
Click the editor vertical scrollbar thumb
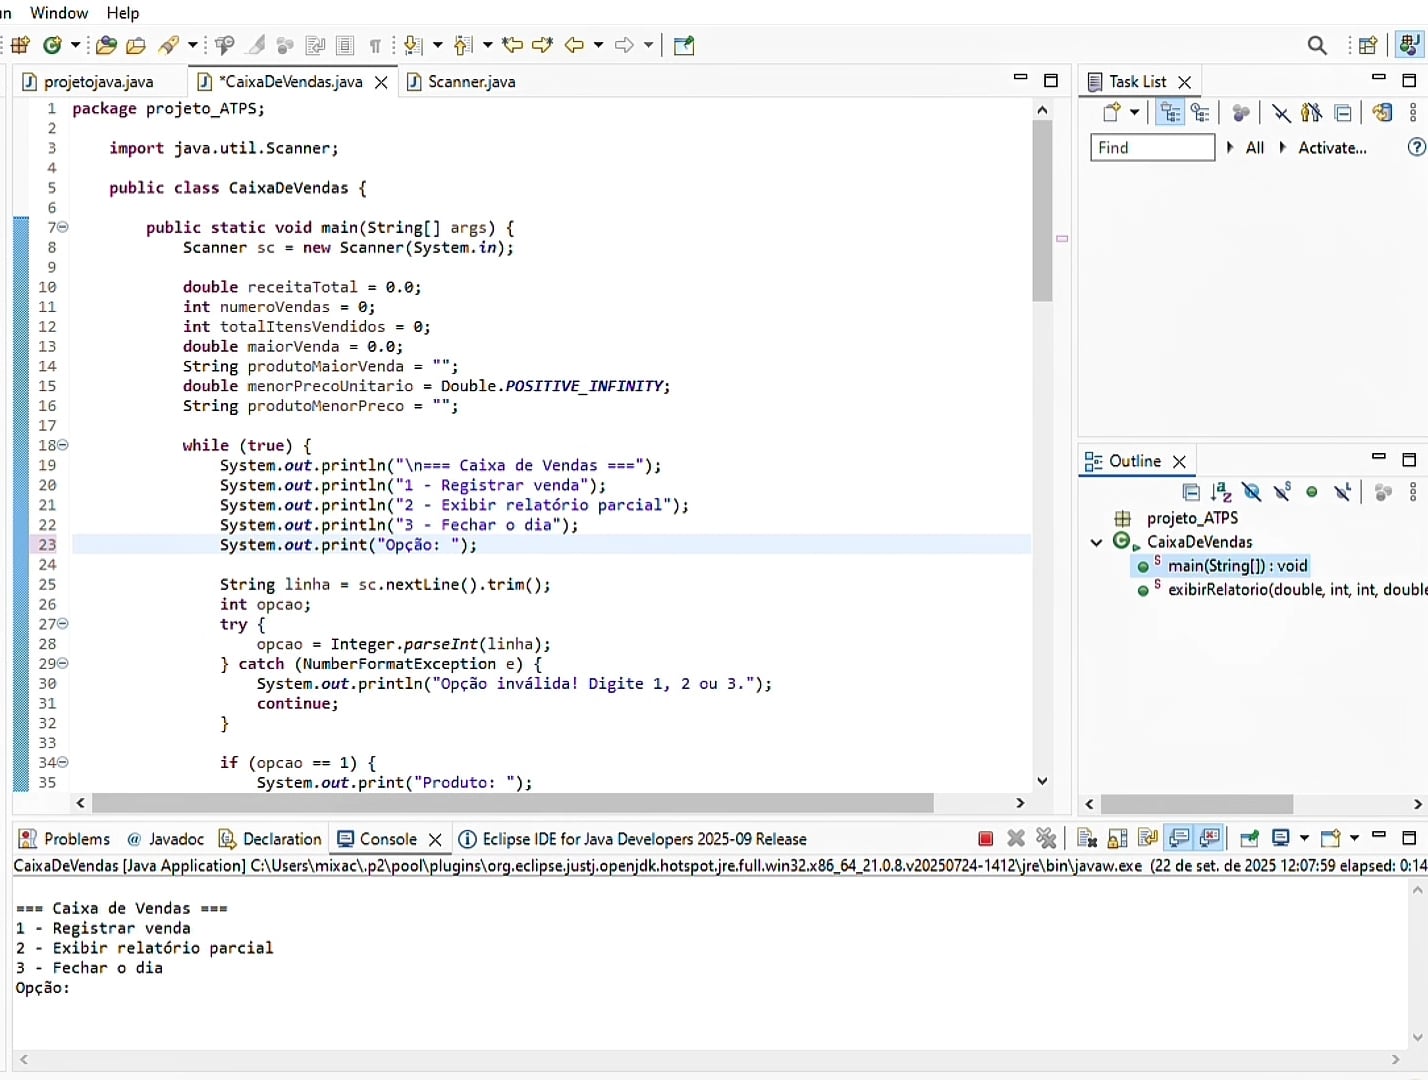1042,211
